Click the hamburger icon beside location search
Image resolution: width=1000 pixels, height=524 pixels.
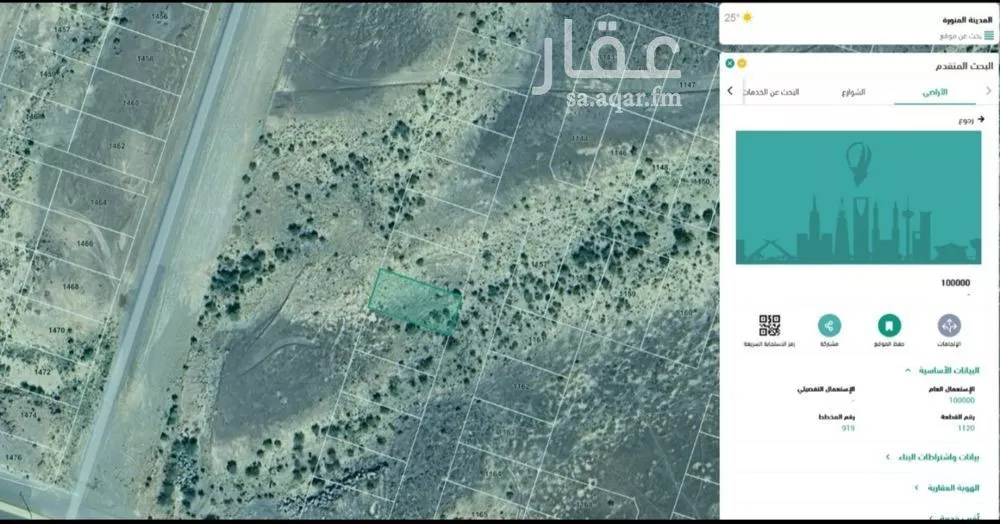989,35
